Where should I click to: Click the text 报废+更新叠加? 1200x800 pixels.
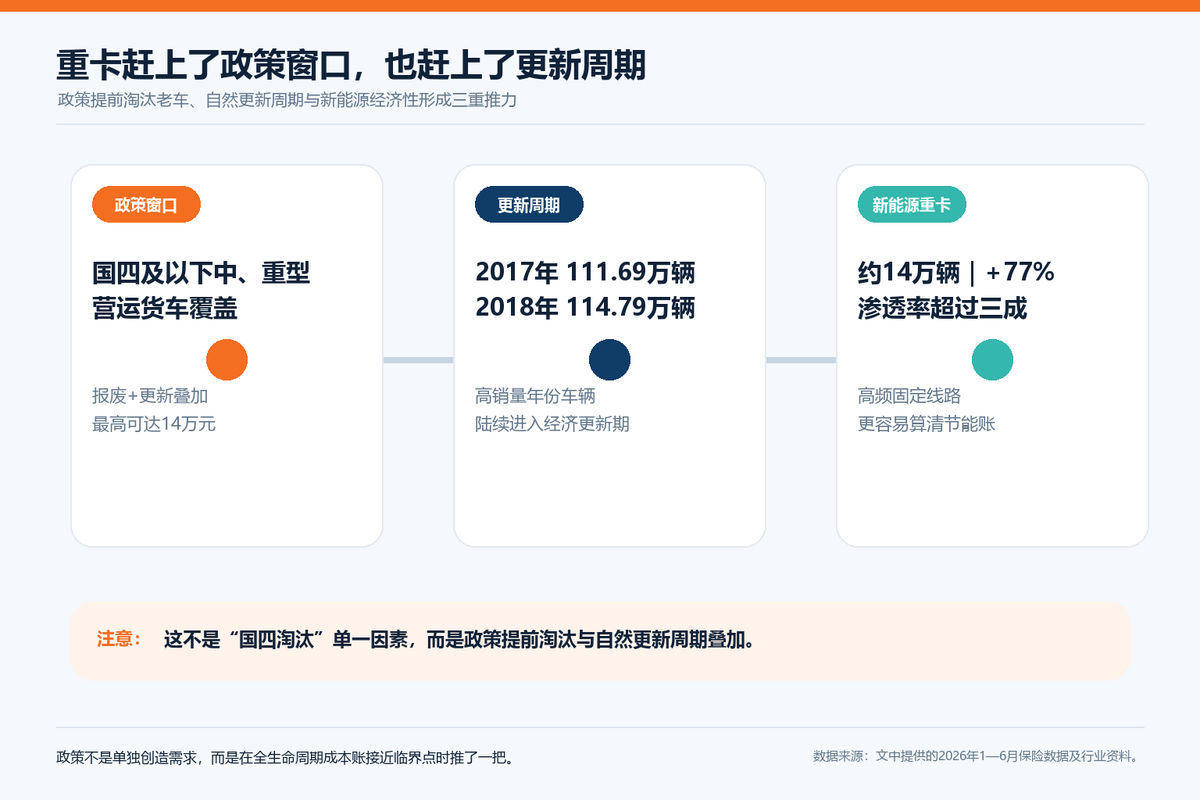[x=150, y=396]
